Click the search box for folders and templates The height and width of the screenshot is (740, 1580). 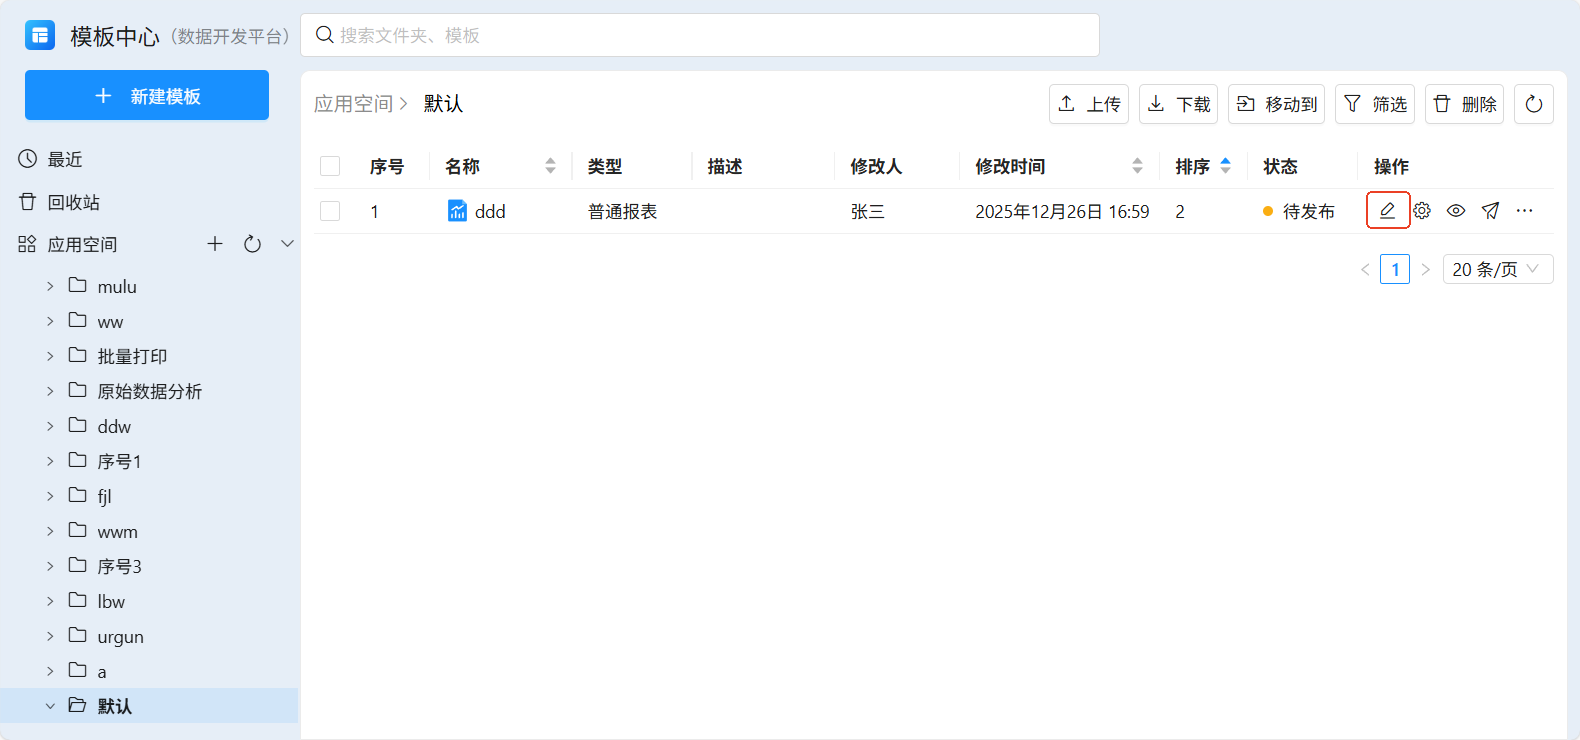700,35
